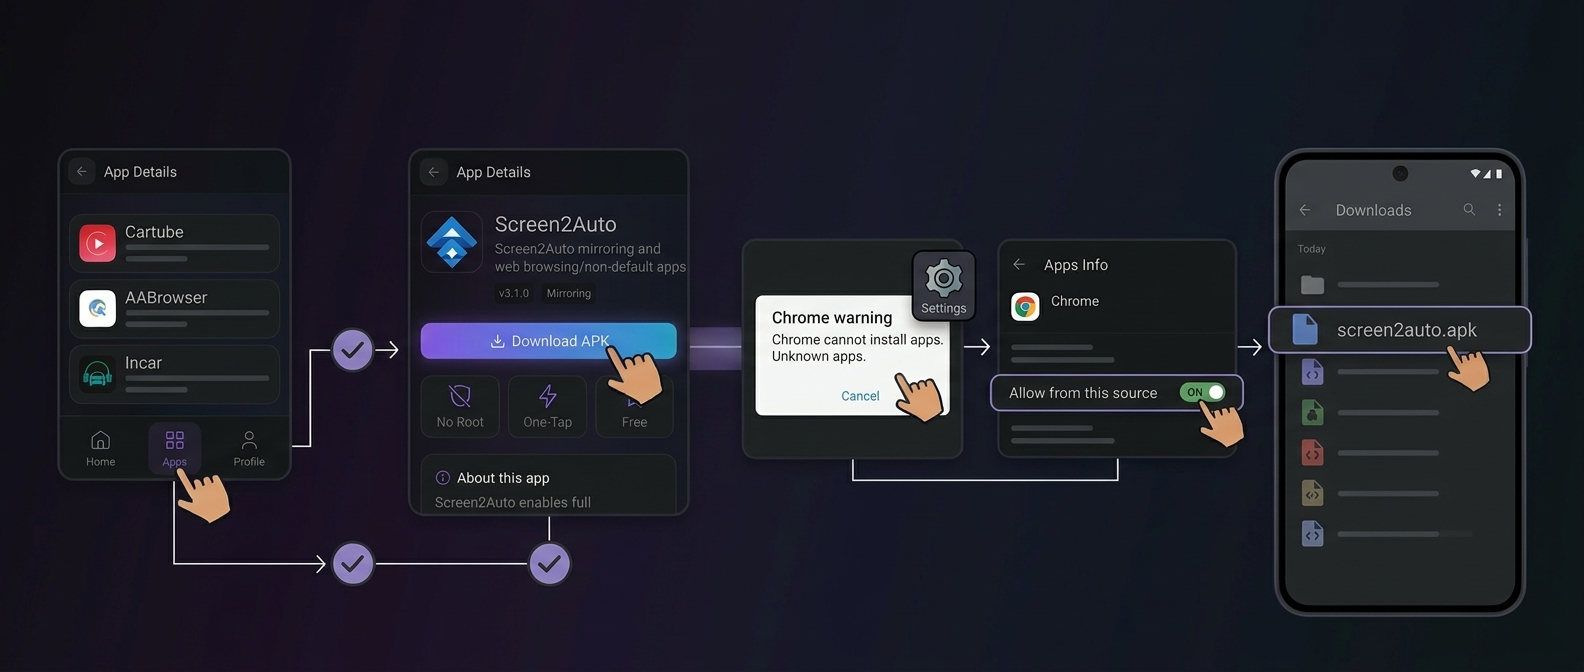Tap the red code file icon in Downloads
Screen dimensions: 1584x672
click(x=1312, y=453)
